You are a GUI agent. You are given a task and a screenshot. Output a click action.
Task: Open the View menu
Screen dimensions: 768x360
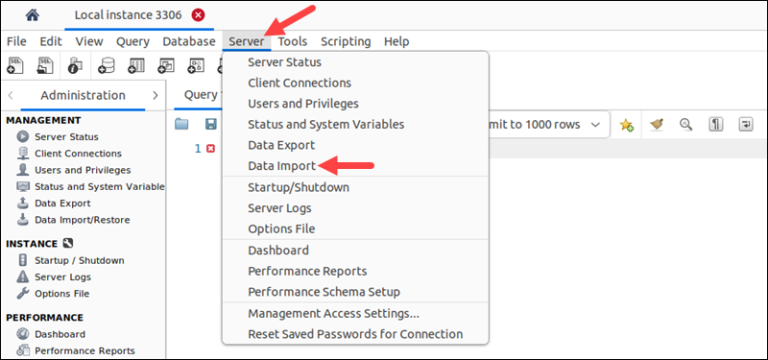pyautogui.click(x=89, y=42)
